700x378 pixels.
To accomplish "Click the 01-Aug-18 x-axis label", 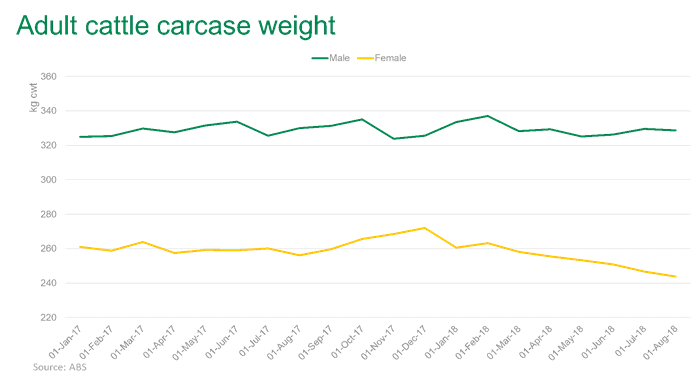I will [x=661, y=342].
